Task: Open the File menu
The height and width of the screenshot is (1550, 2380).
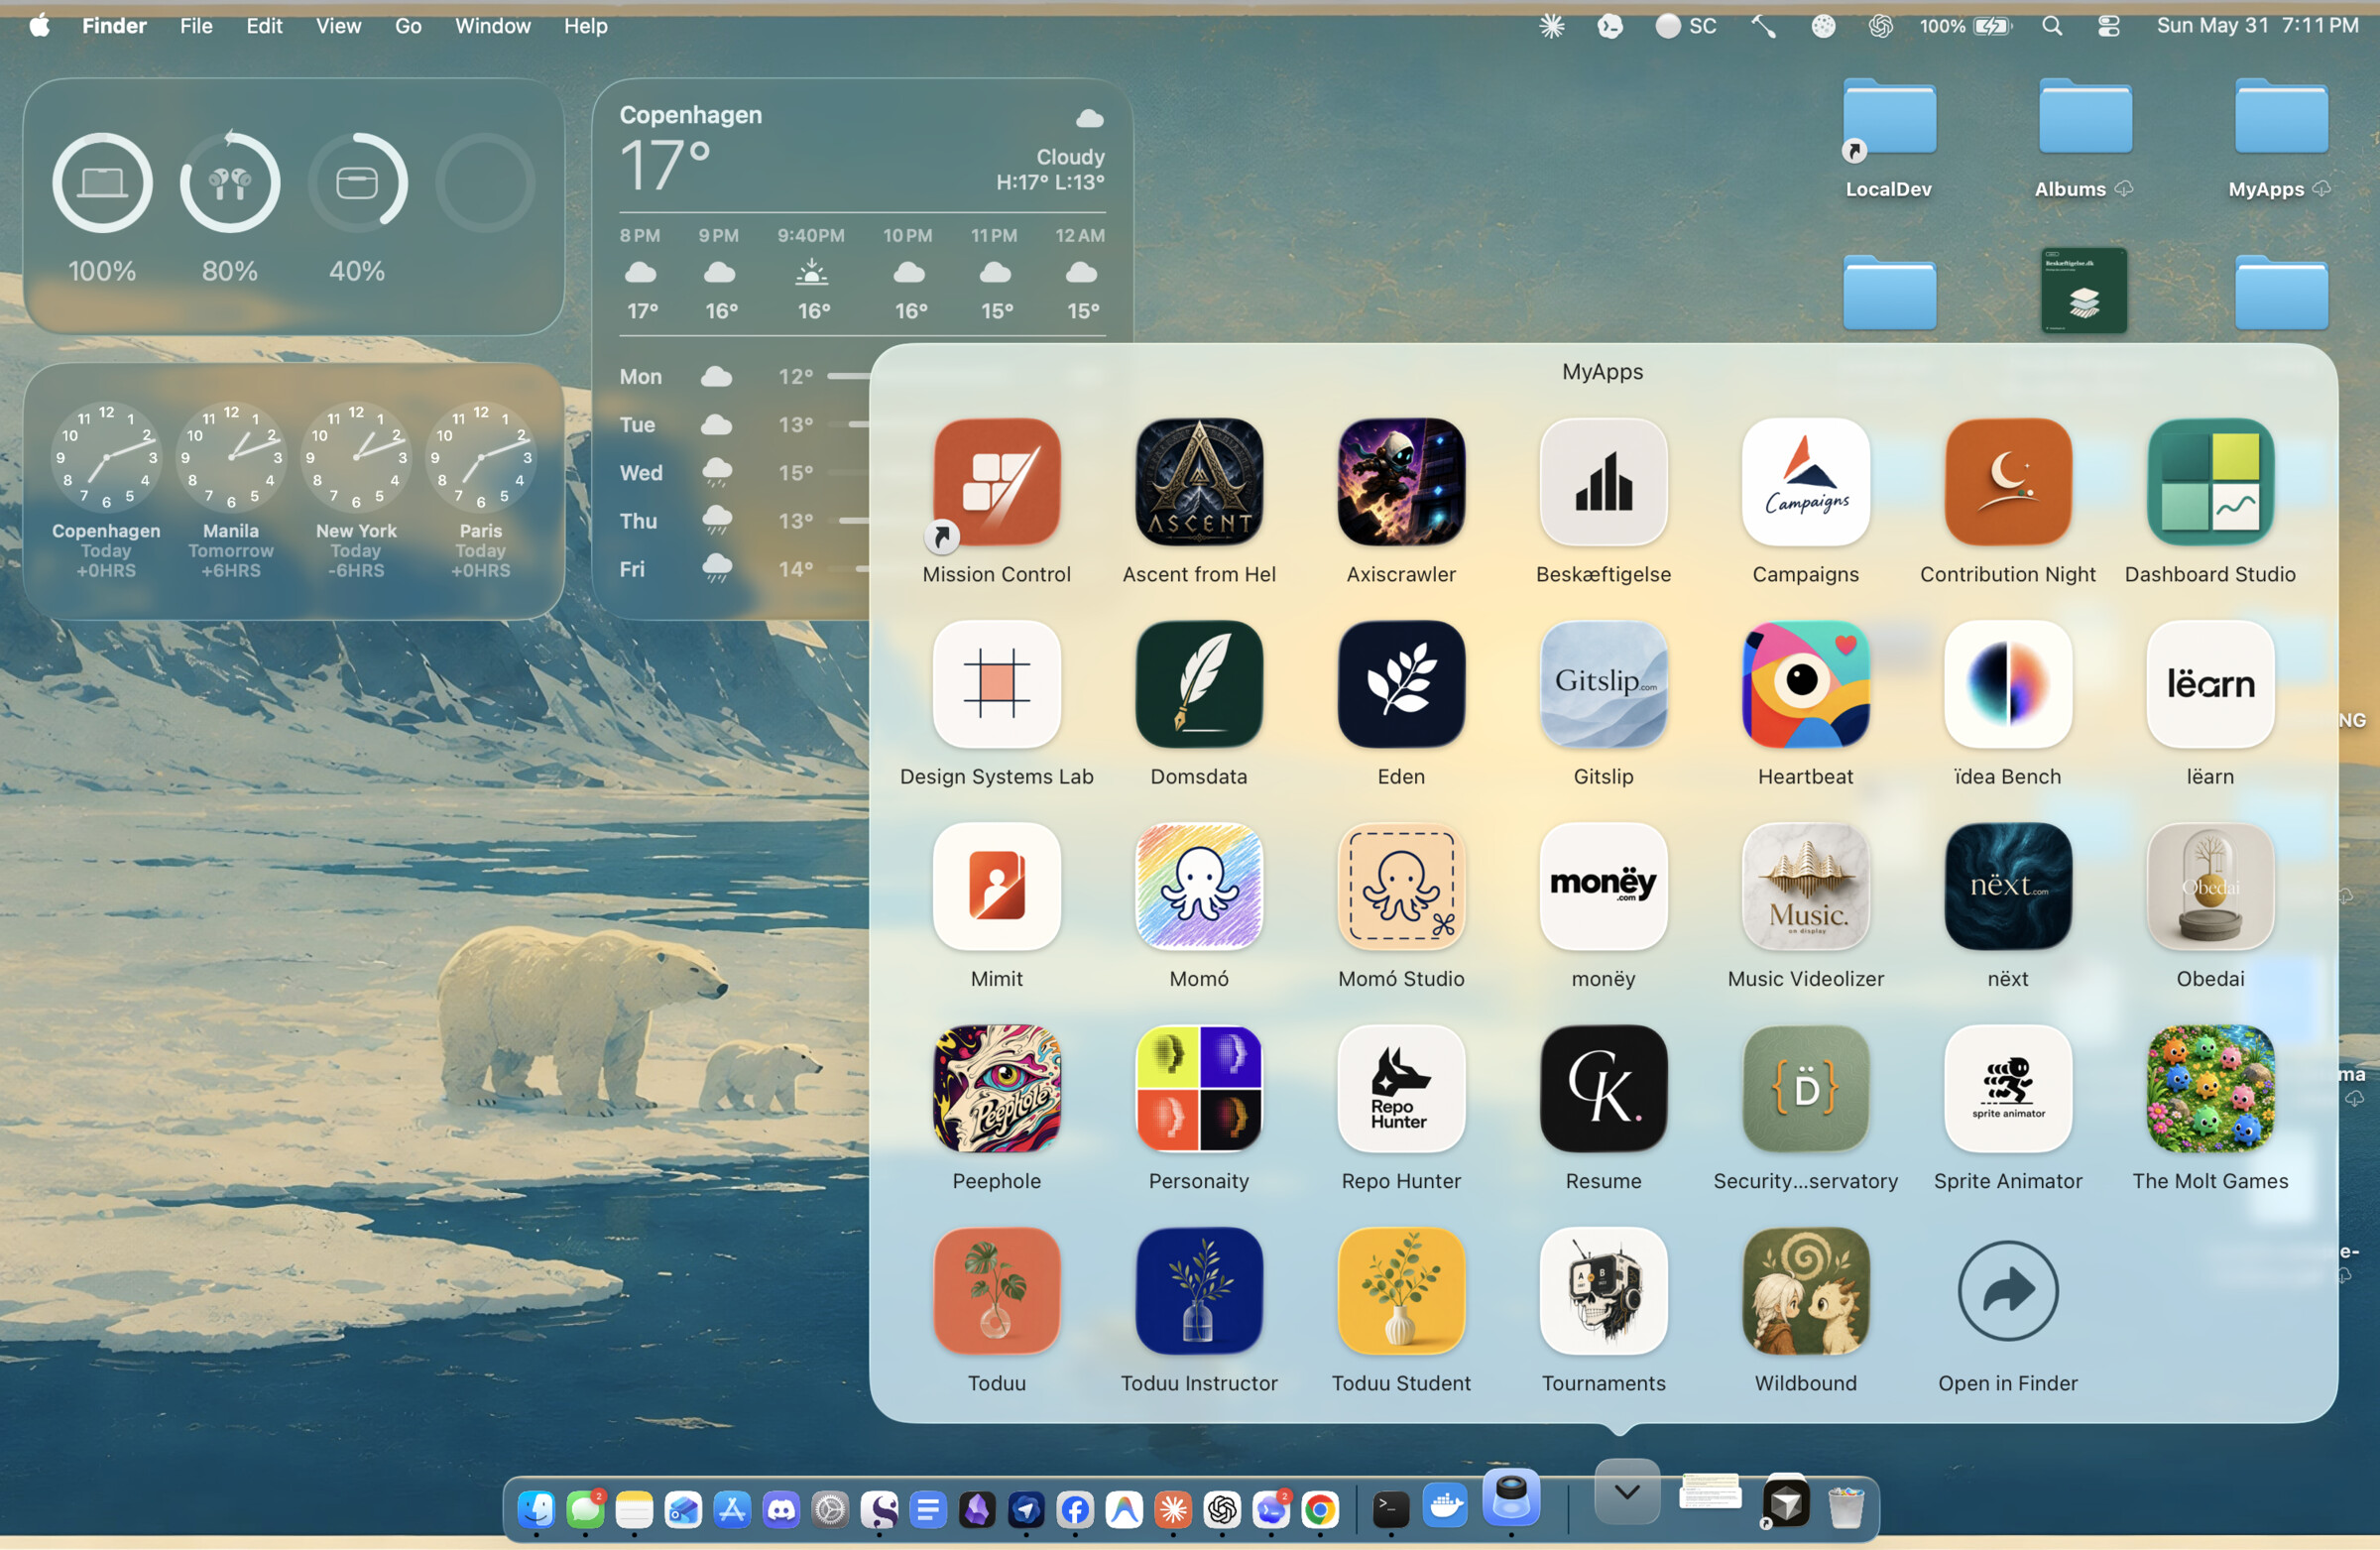Action: pyautogui.click(x=196, y=26)
